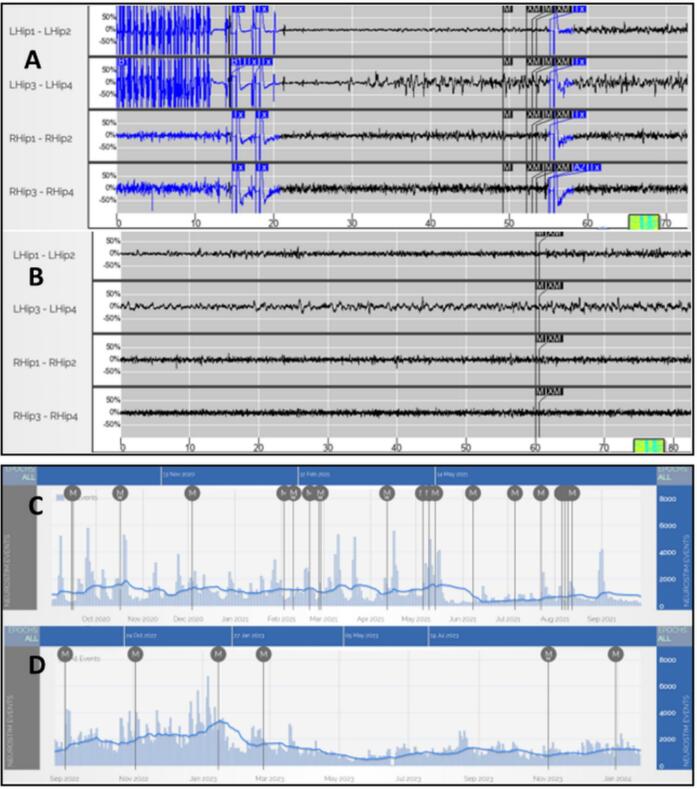697x789 pixels.
Task: Select the left EPOCHS ALL button in panel C
Action: point(20,474)
